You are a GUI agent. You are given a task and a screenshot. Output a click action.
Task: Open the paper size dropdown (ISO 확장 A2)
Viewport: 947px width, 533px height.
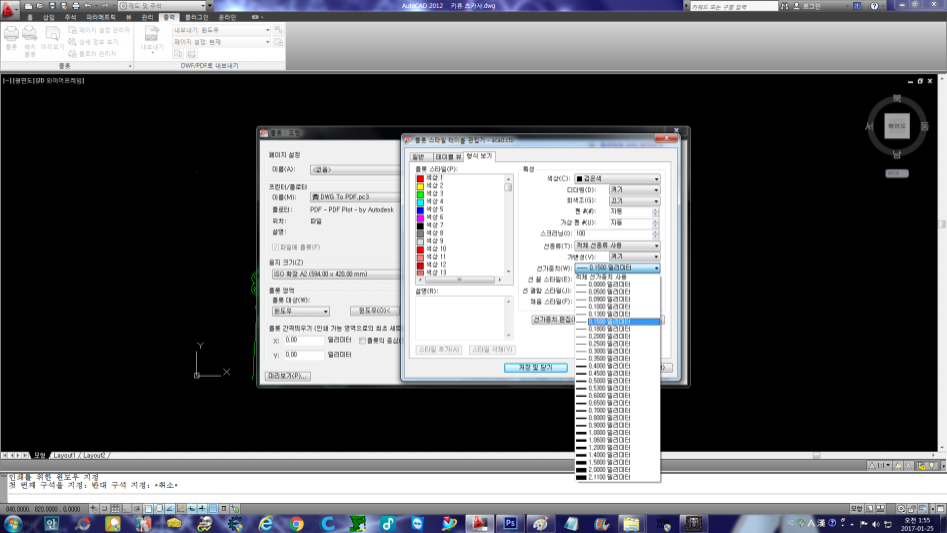335,274
